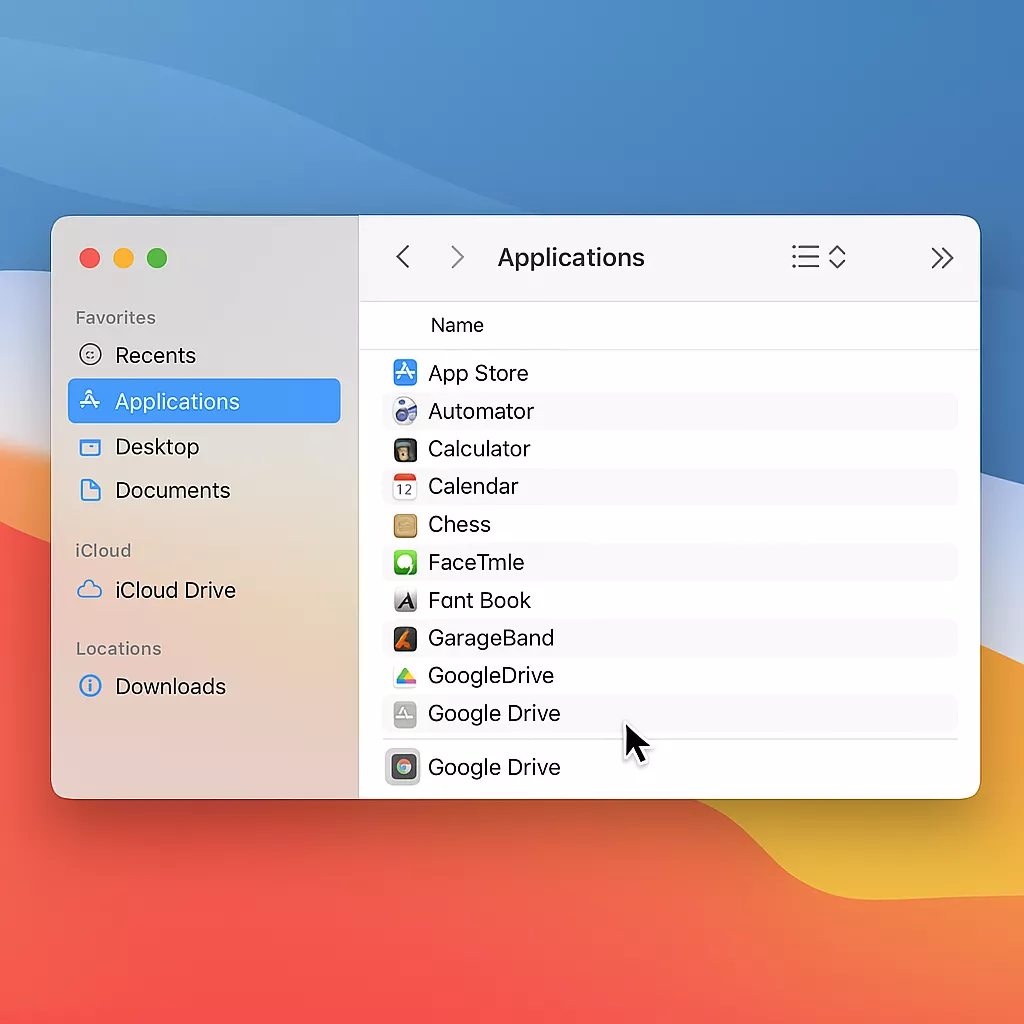1024x1024 pixels.
Task: Sort by the Name column header
Action: click(457, 325)
